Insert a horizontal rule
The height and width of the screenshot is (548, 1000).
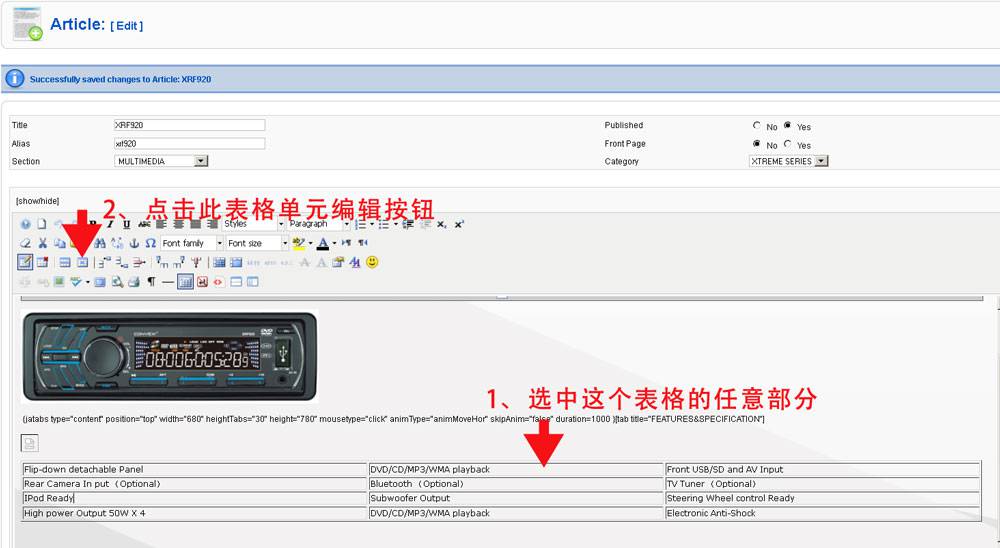(168, 282)
